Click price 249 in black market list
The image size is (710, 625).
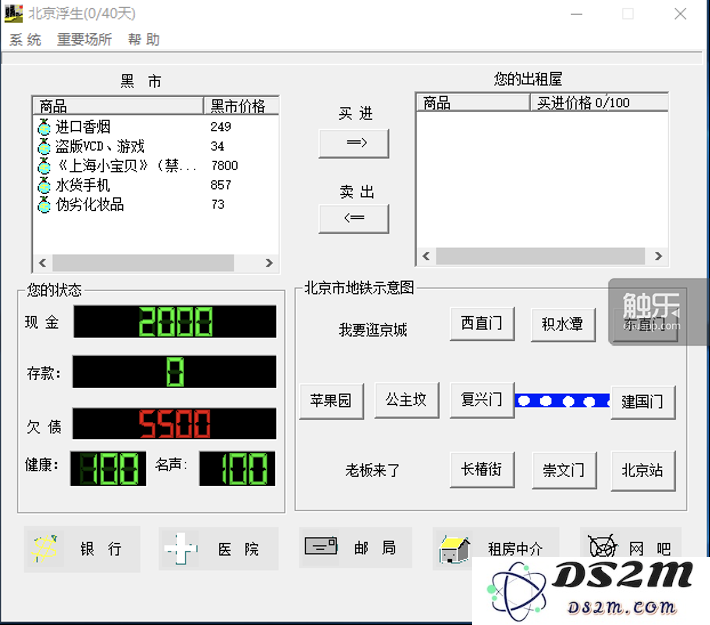click(x=221, y=127)
